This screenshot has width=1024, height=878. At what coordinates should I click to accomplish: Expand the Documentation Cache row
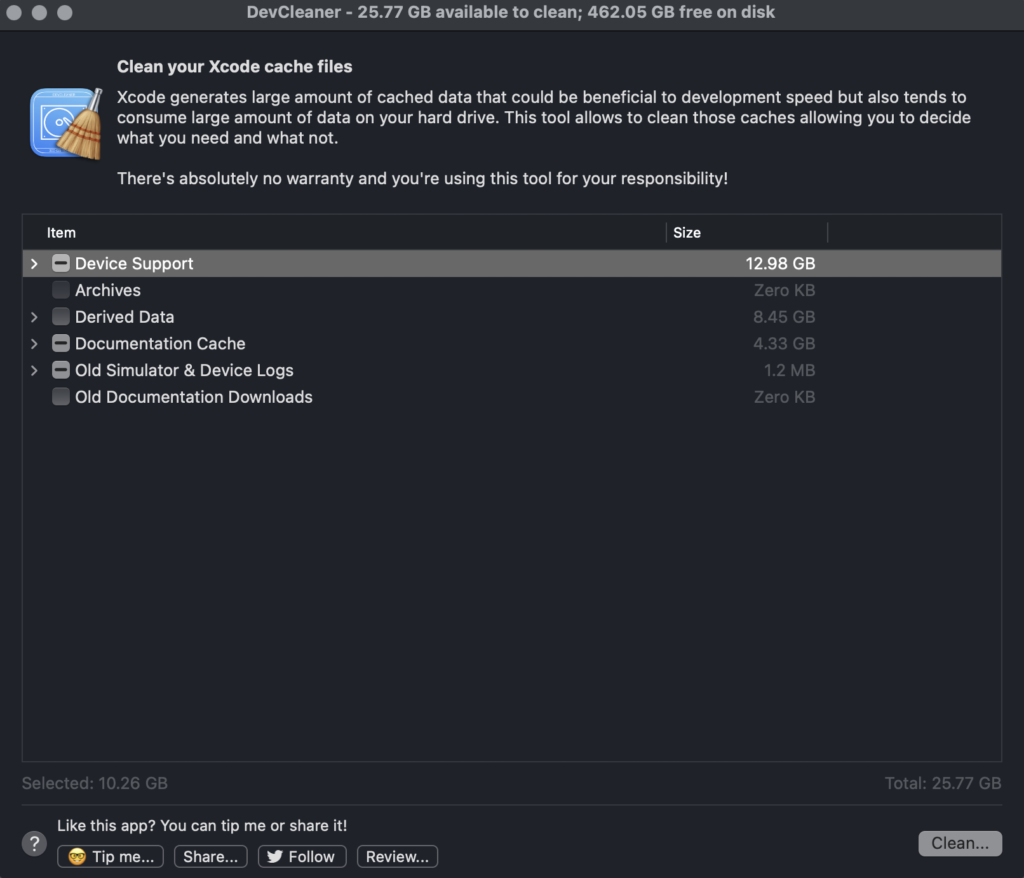[34, 344]
